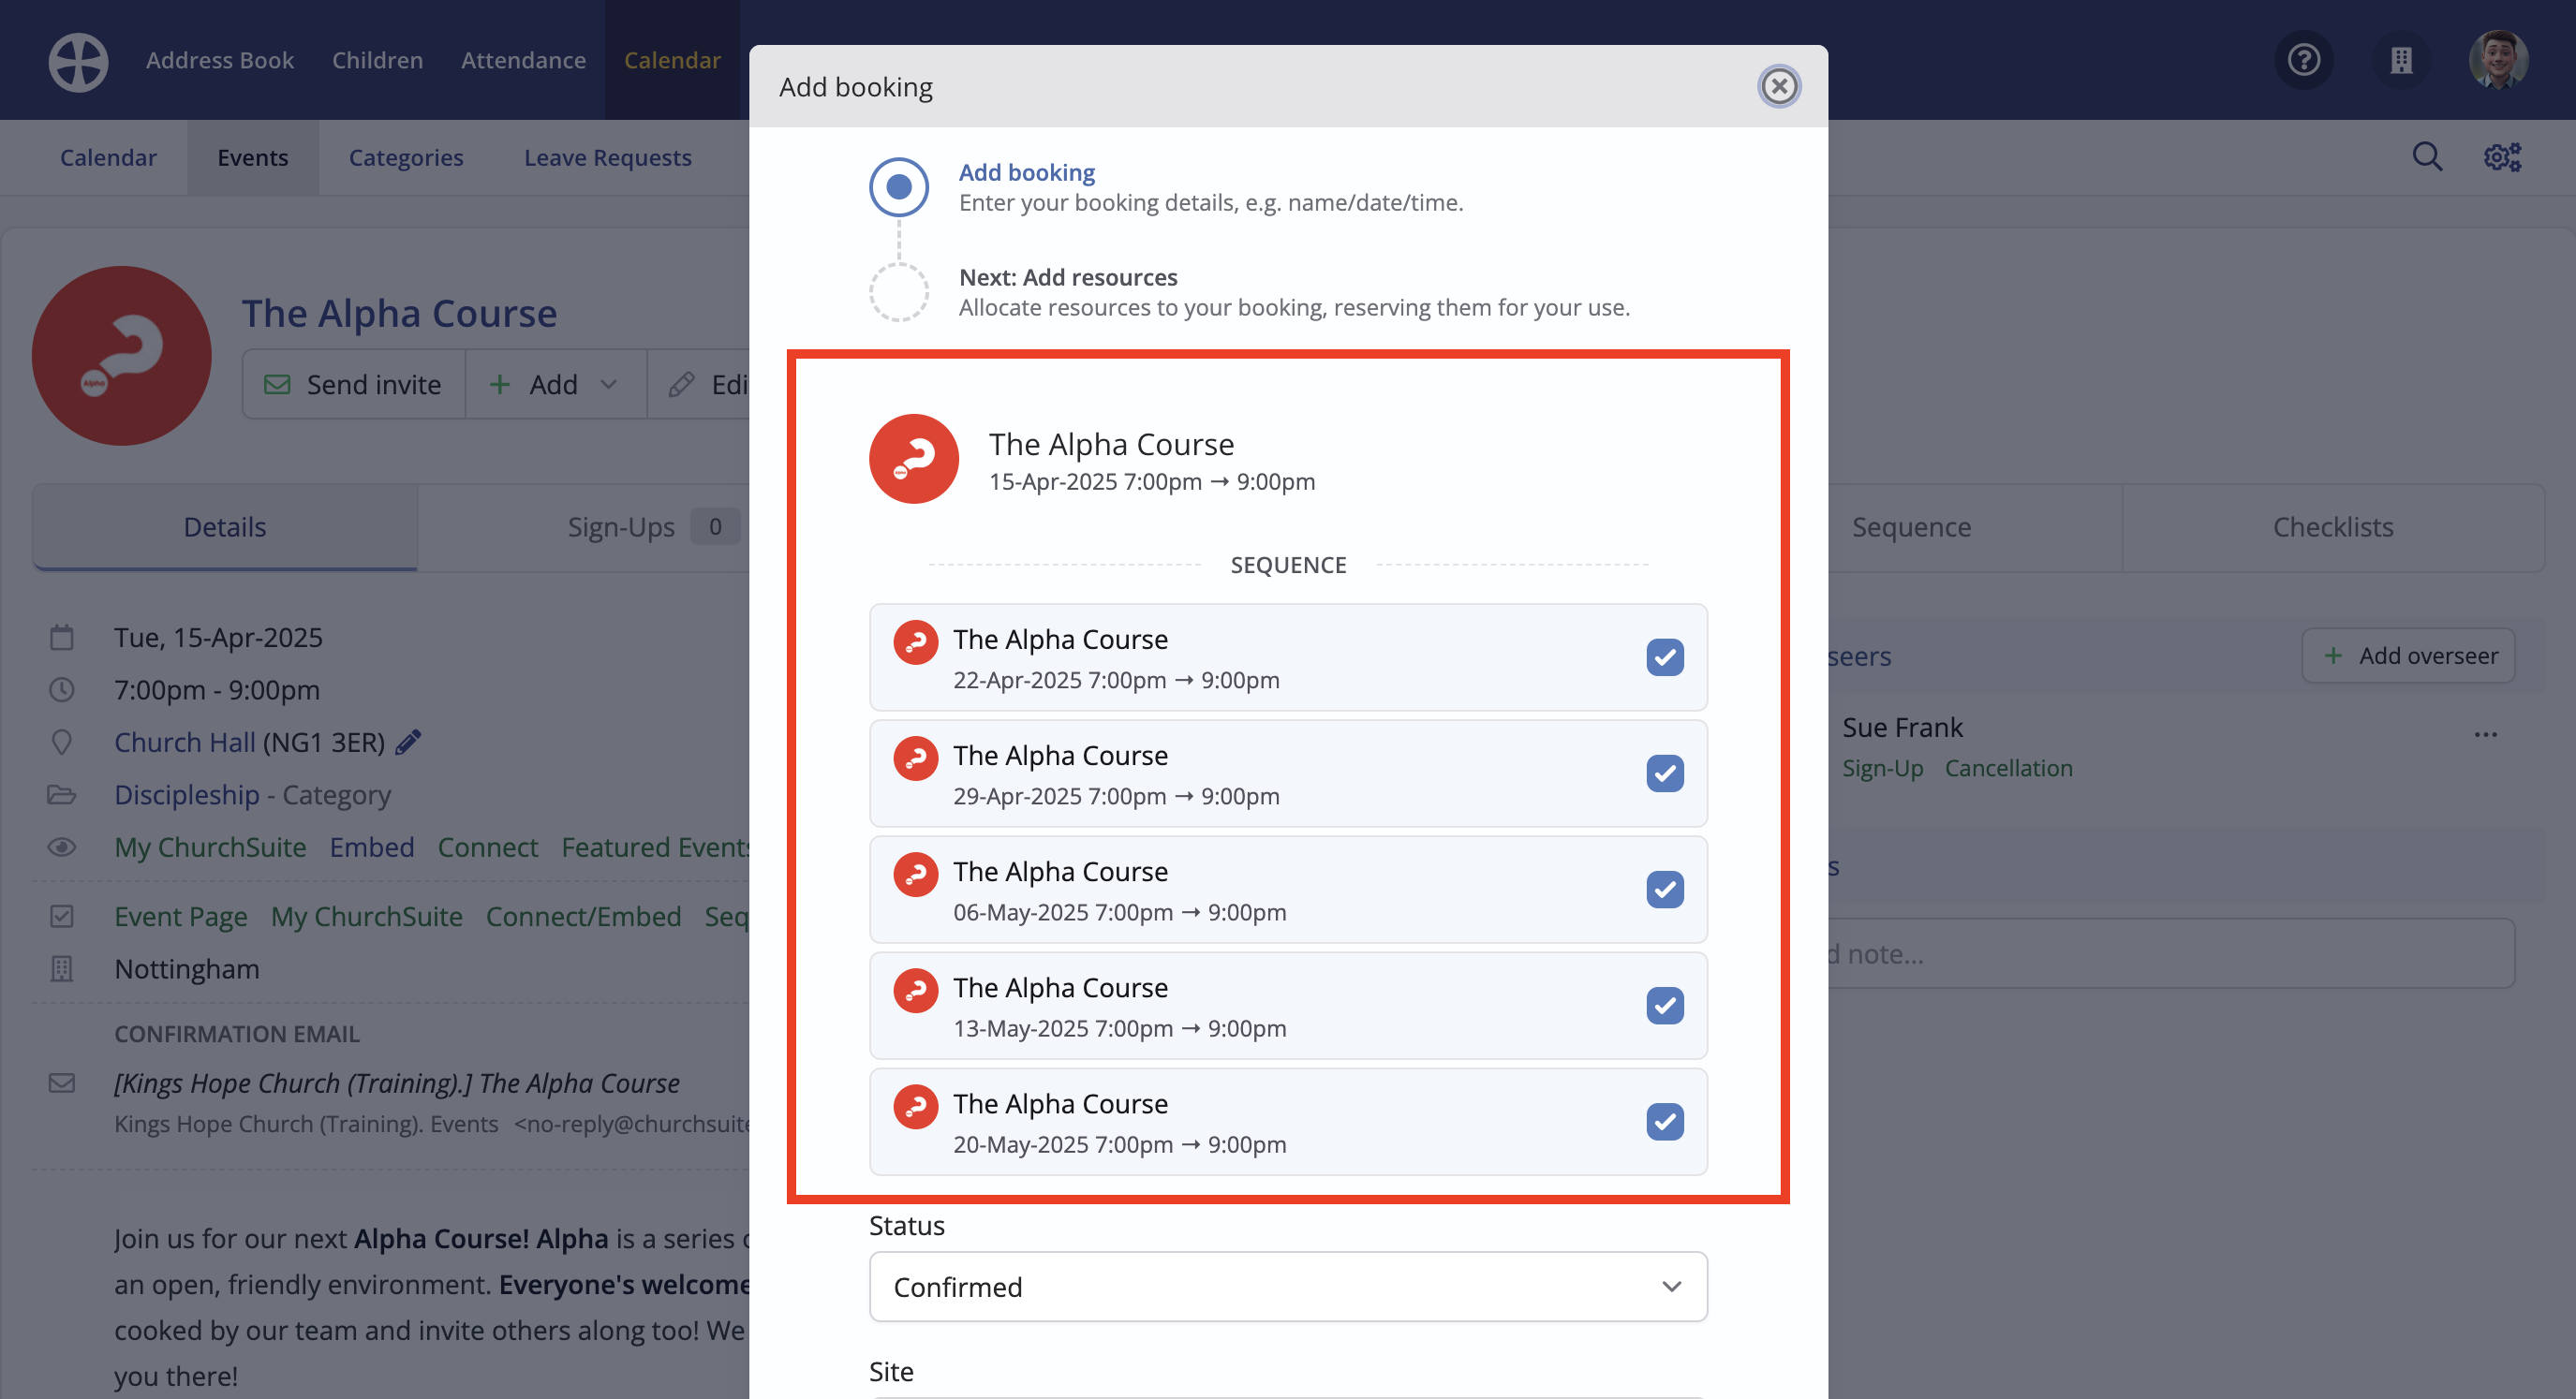Open the Calendar module in top nav
Viewport: 2576px width, 1399px height.
[672, 60]
